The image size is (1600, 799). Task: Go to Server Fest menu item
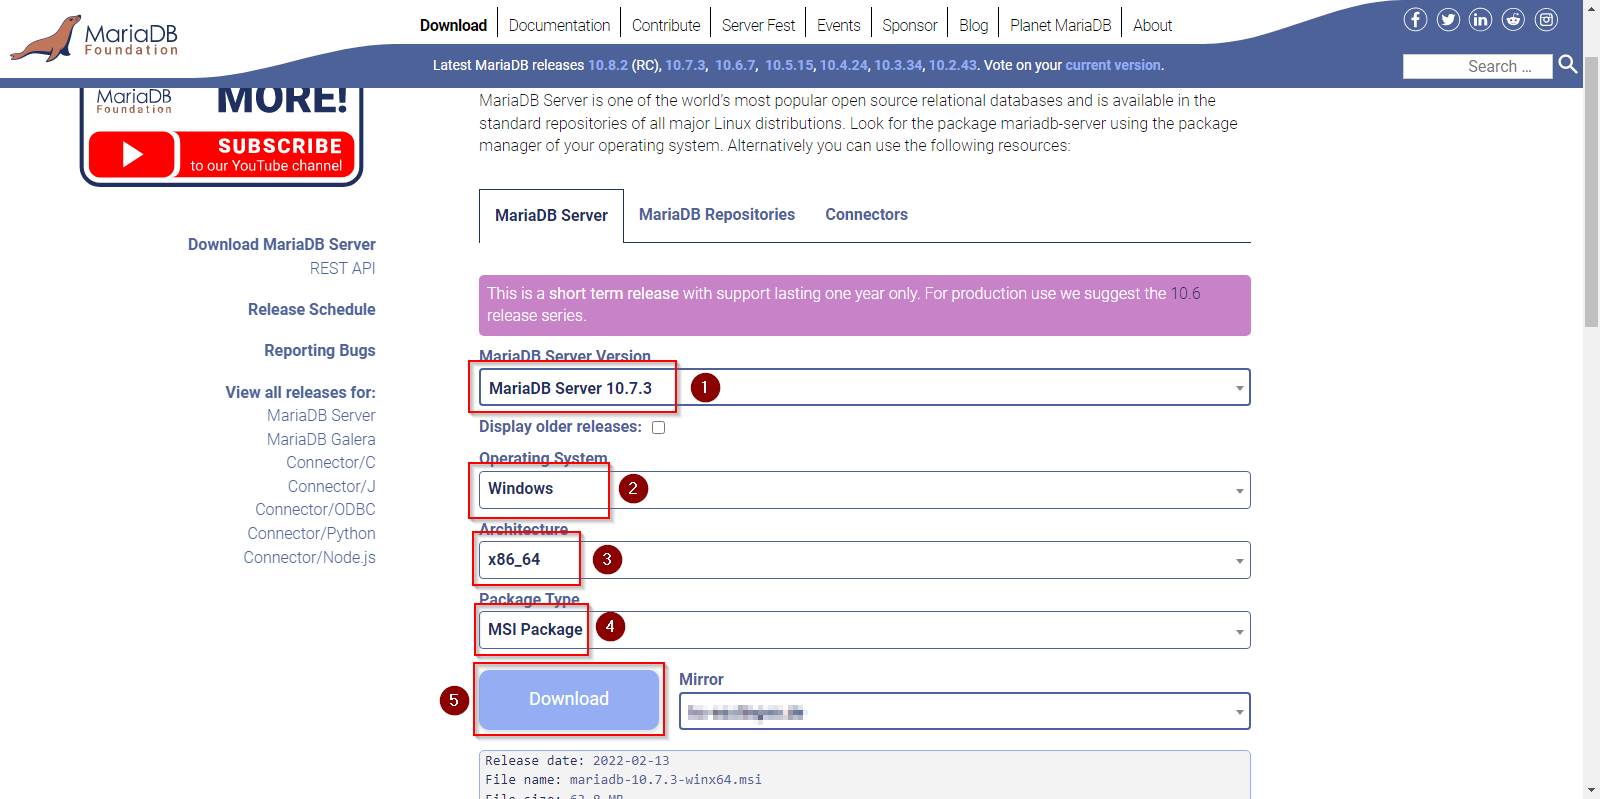[758, 25]
